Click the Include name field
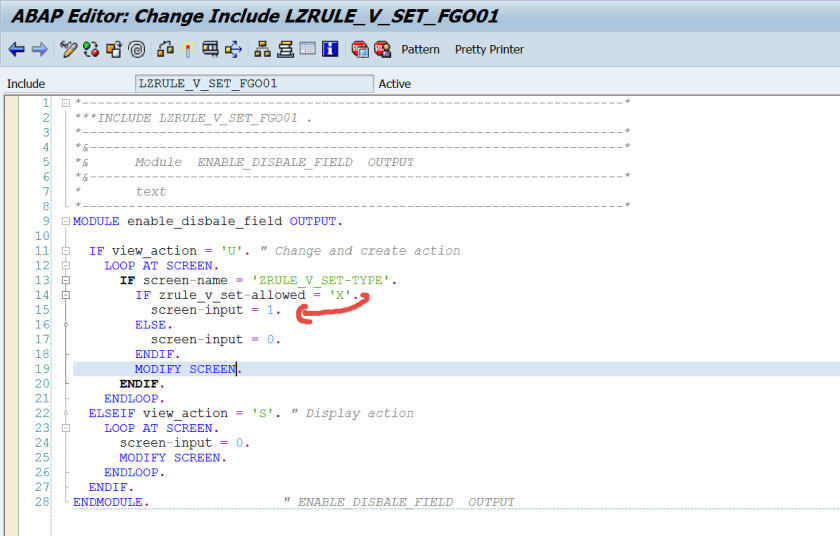Image resolution: width=840 pixels, height=536 pixels. click(254, 84)
